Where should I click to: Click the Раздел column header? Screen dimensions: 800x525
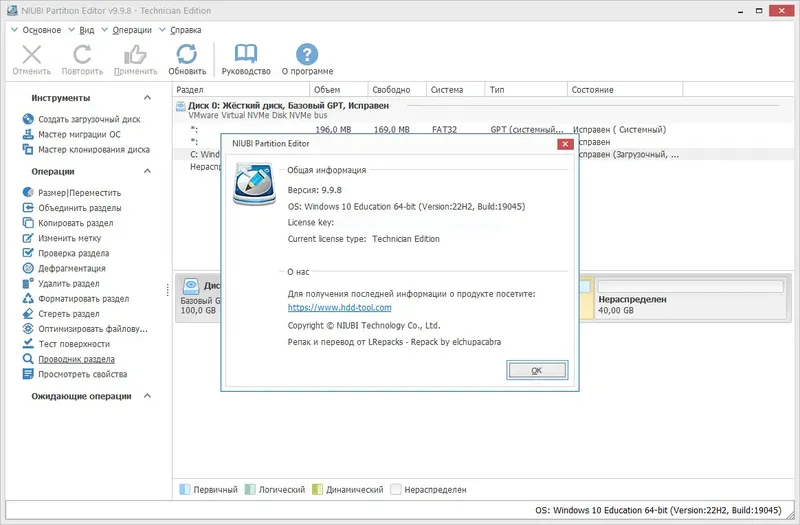click(x=242, y=90)
